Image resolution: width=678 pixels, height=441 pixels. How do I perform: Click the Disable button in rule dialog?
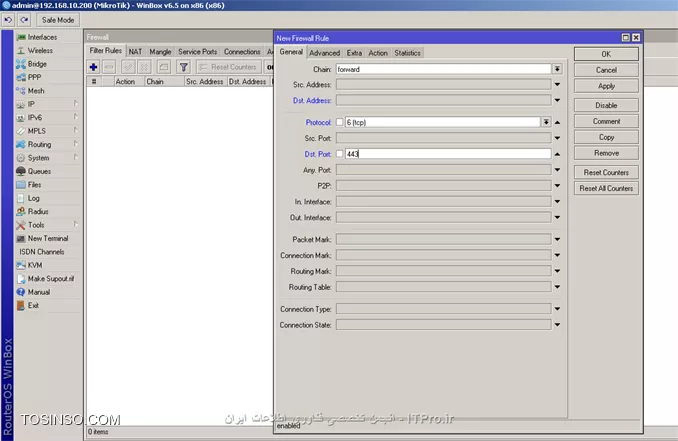[606, 105]
